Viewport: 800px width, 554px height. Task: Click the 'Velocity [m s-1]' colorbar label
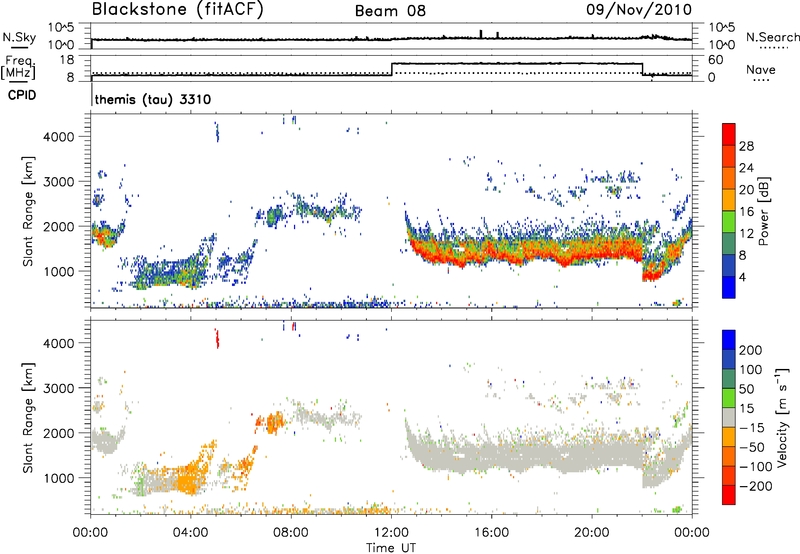pyautogui.click(x=782, y=417)
